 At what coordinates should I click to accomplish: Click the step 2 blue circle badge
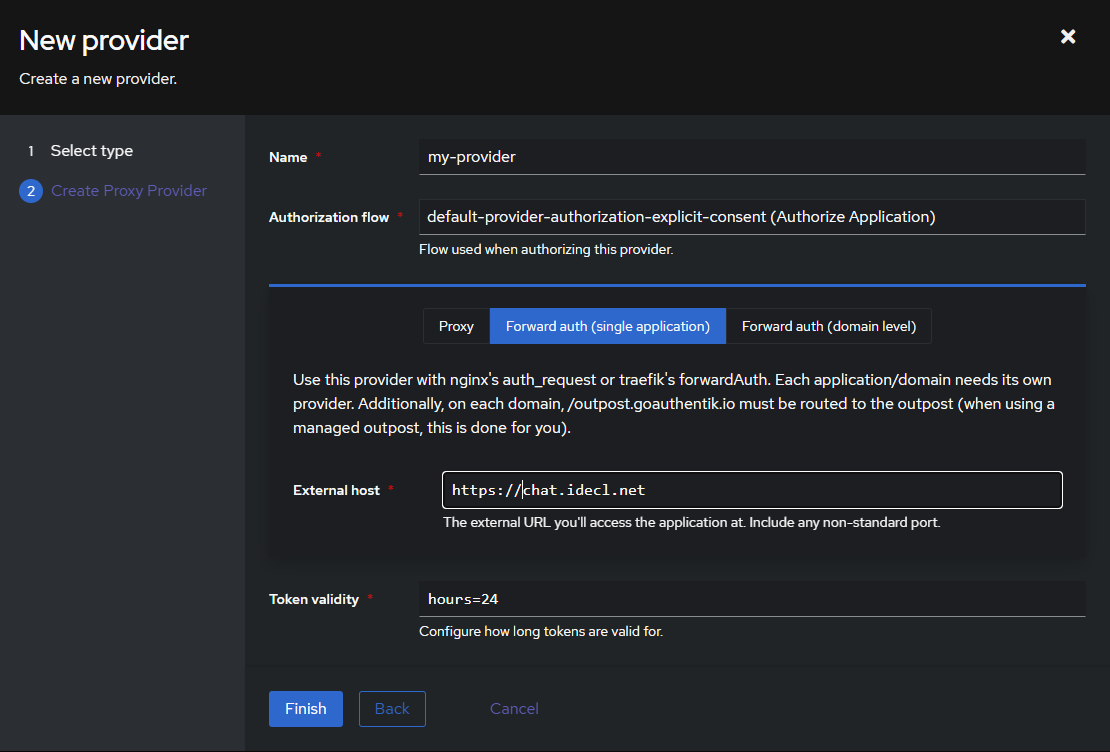(x=31, y=191)
